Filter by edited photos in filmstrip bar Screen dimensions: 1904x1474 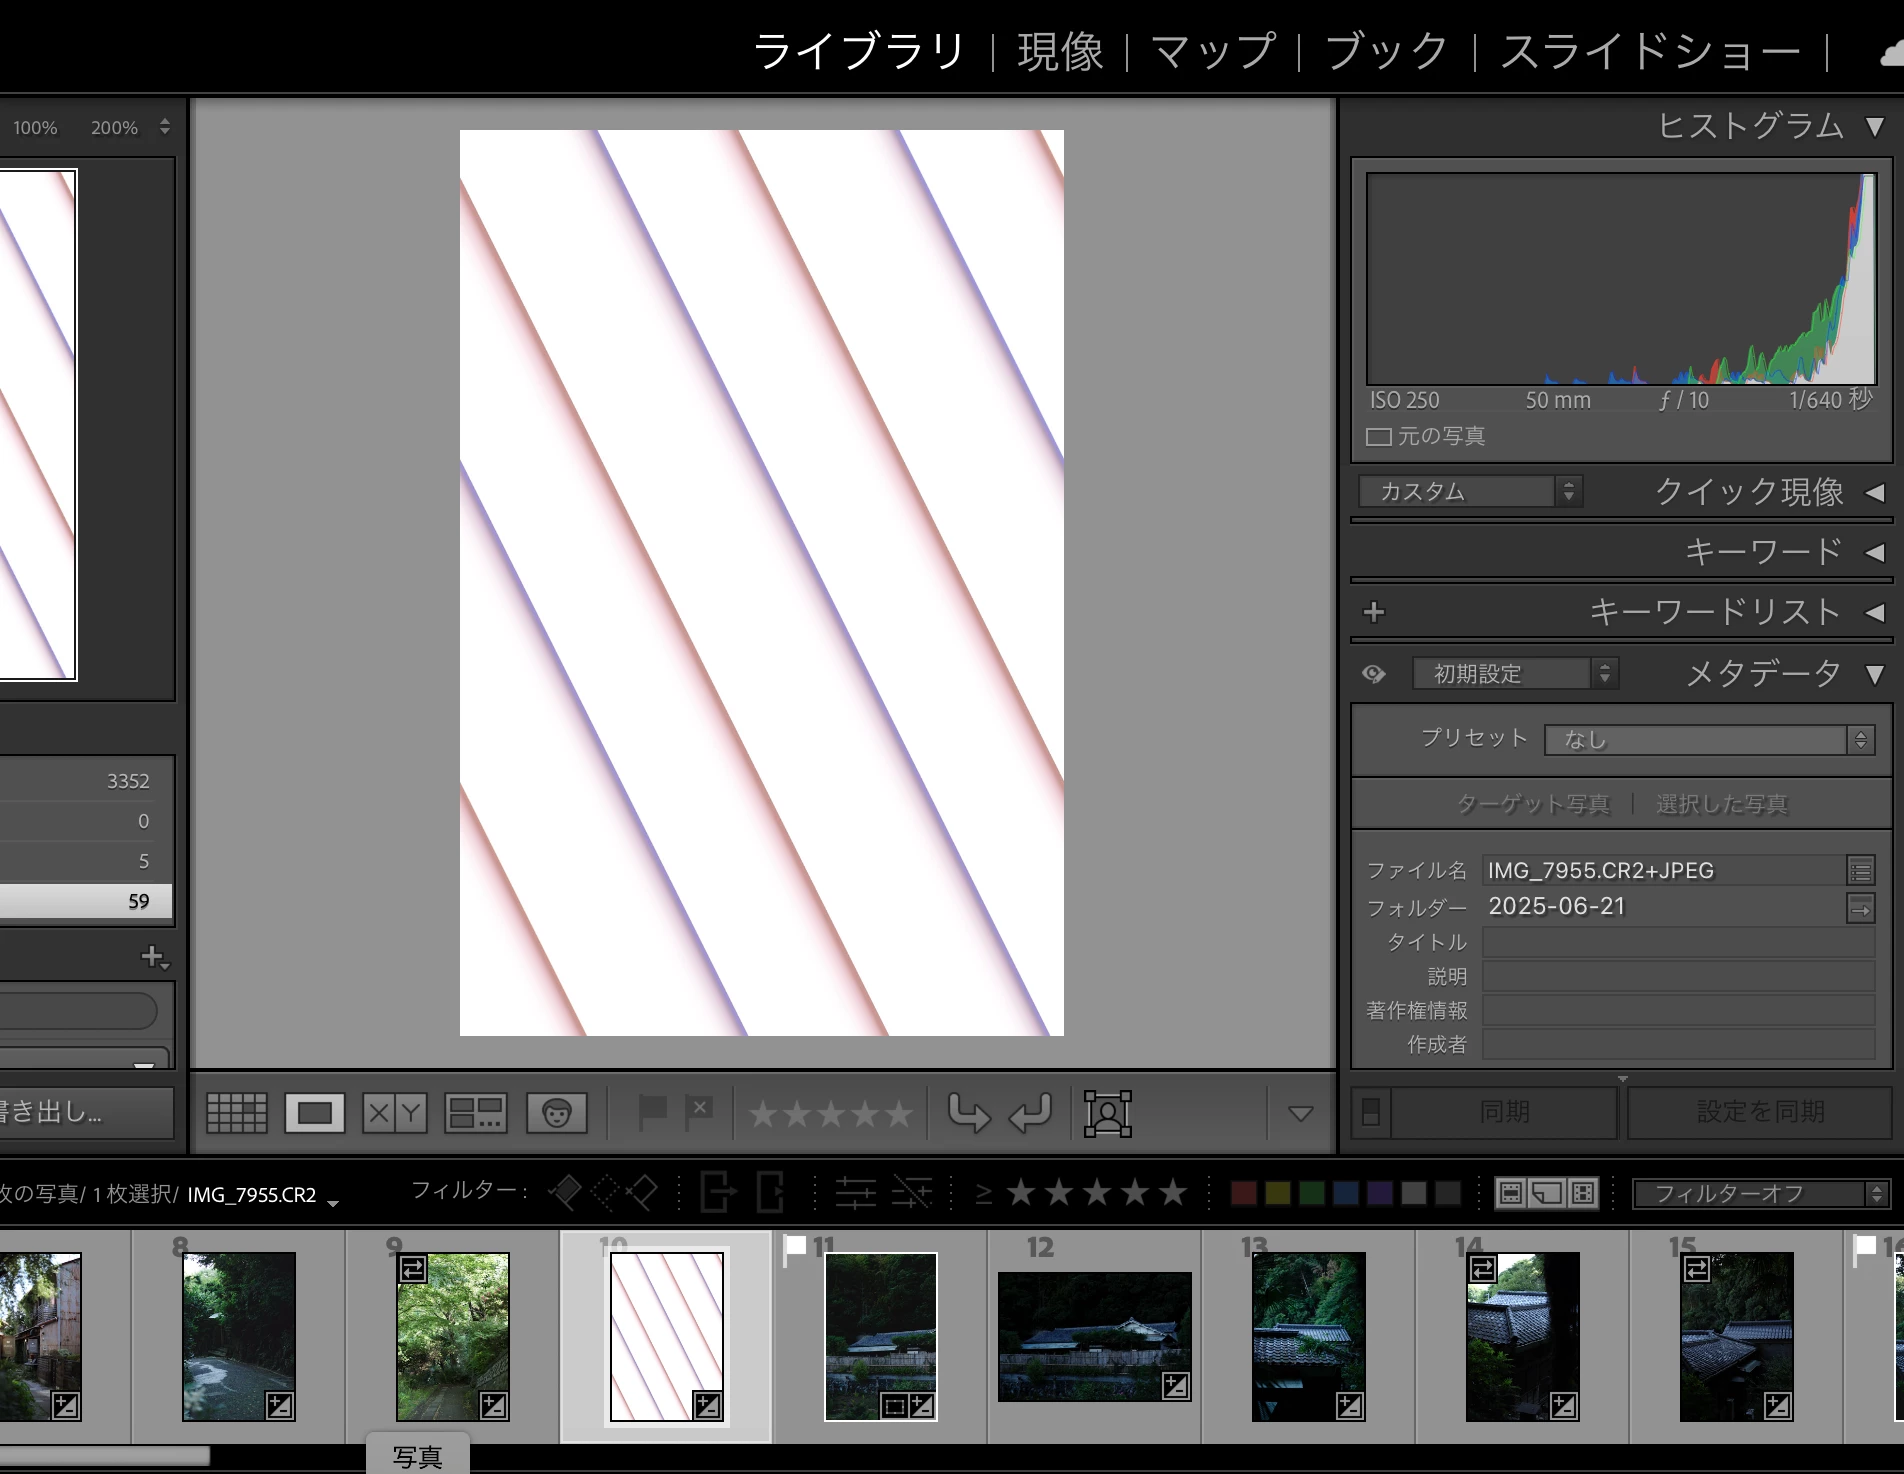(856, 1193)
